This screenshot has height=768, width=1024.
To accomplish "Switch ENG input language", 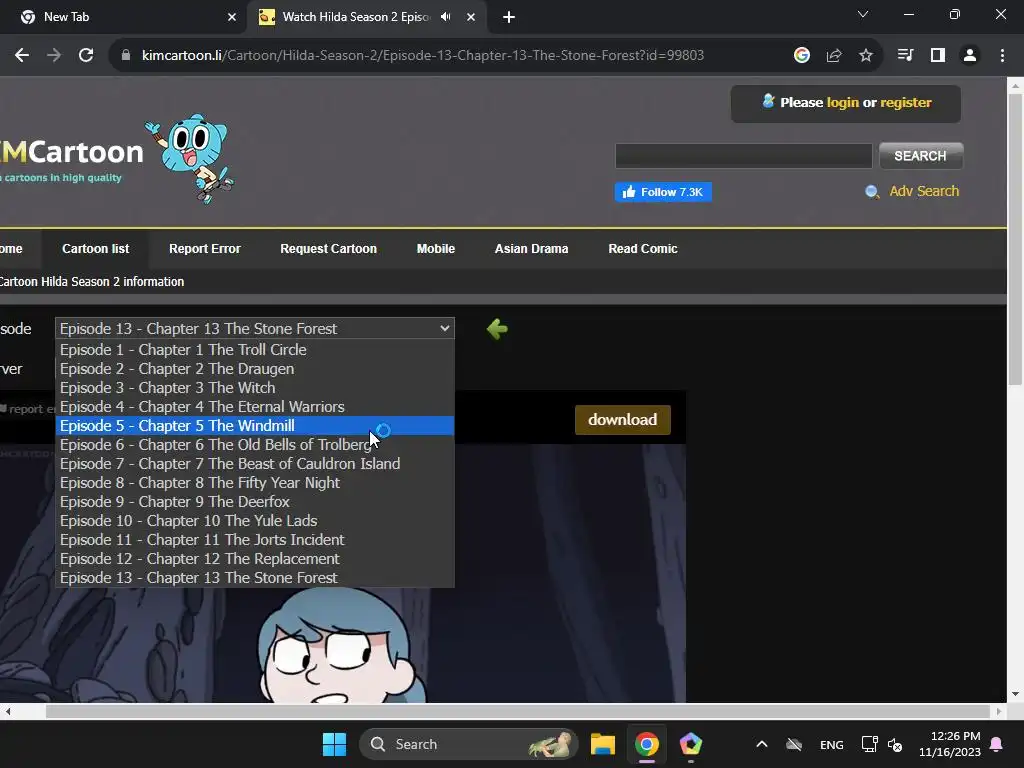I will (x=831, y=745).
